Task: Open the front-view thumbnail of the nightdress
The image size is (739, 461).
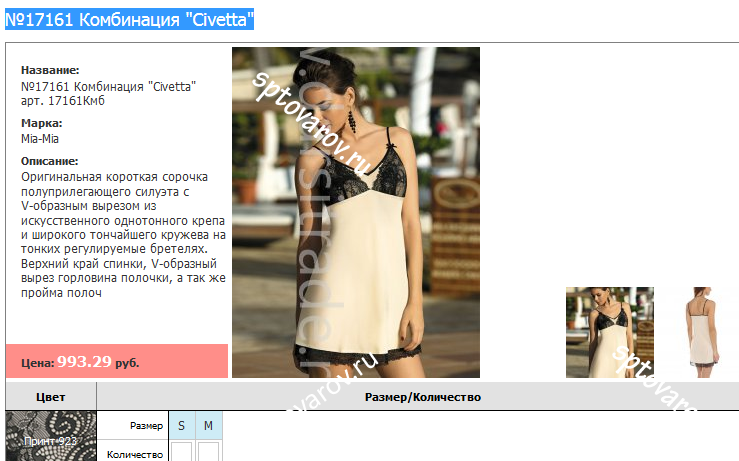Action: 609,332
